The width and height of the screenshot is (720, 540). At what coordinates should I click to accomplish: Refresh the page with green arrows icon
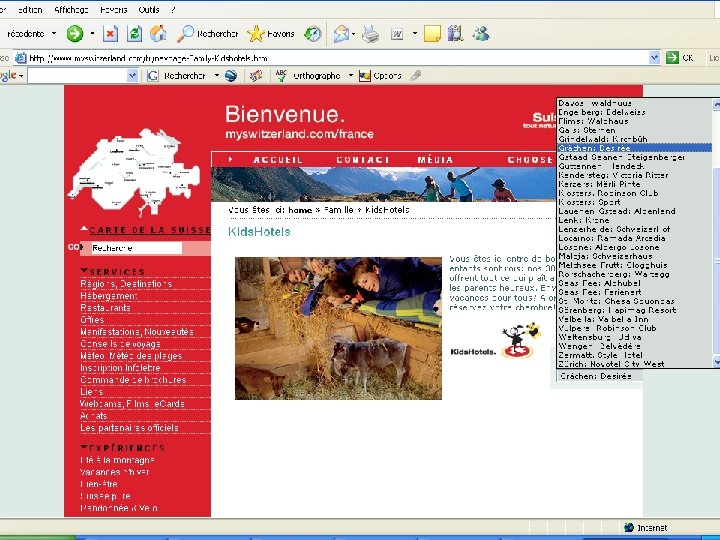point(135,34)
